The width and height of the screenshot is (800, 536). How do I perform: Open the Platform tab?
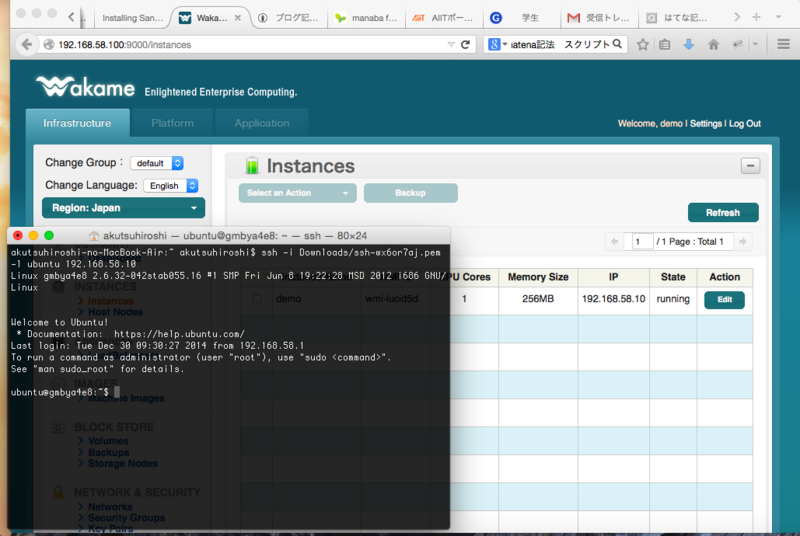point(172,123)
